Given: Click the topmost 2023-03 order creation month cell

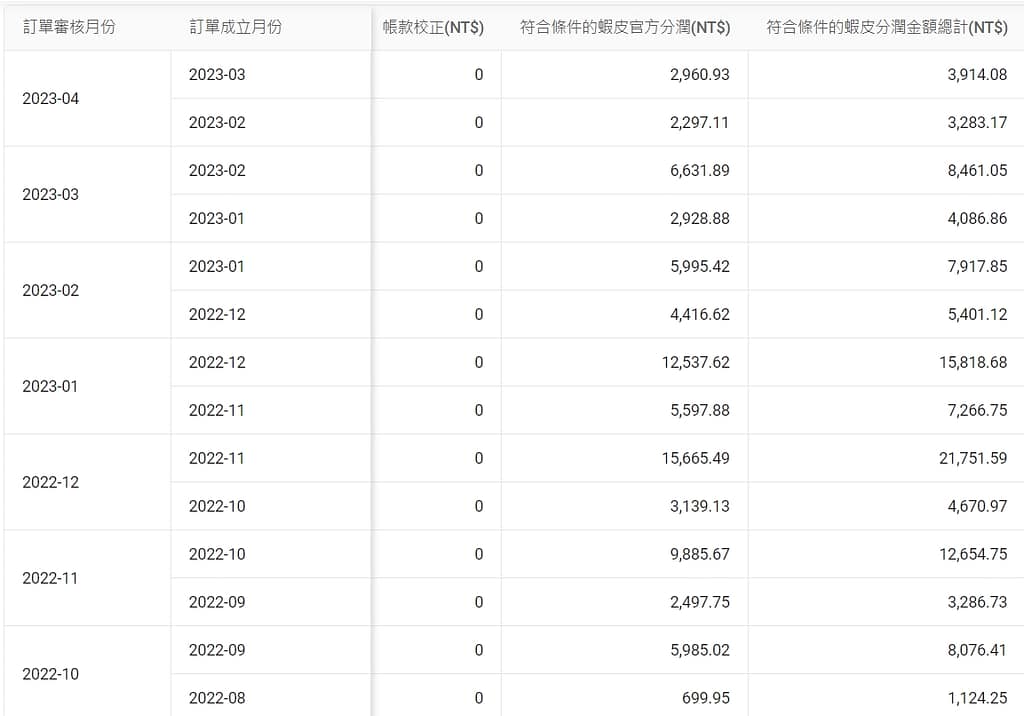Looking at the screenshot, I should (217, 74).
